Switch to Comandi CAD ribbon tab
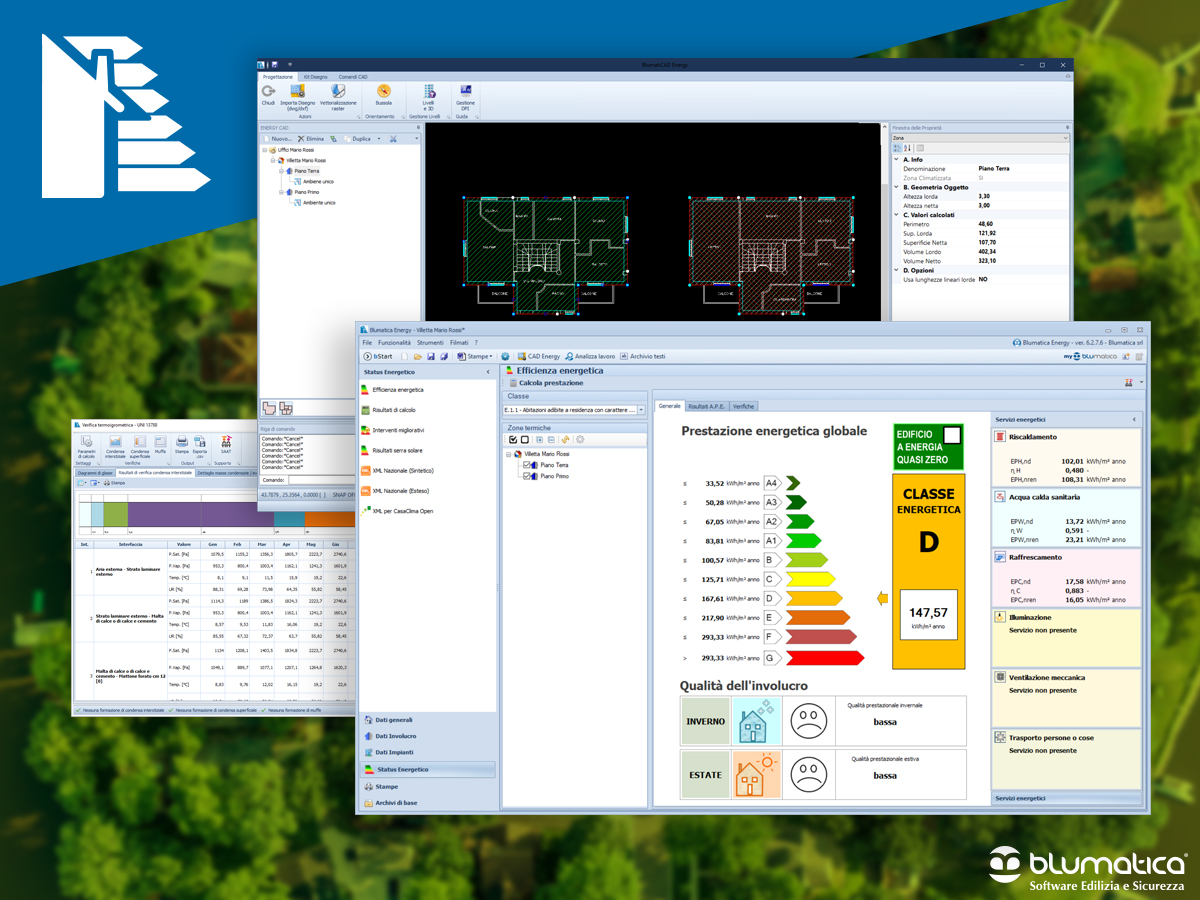1200x900 pixels. pyautogui.click(x=355, y=76)
